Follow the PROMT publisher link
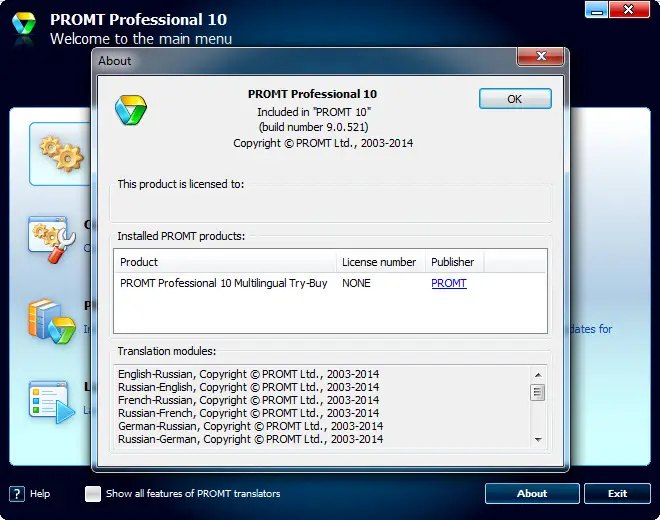660x520 pixels. pyautogui.click(x=449, y=283)
